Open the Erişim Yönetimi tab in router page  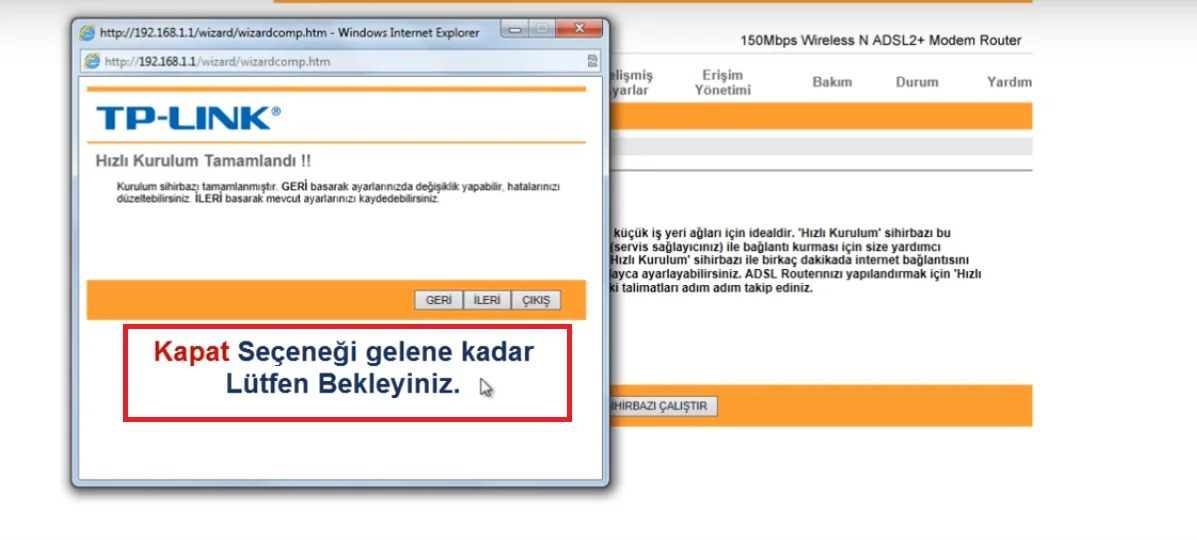point(722,82)
